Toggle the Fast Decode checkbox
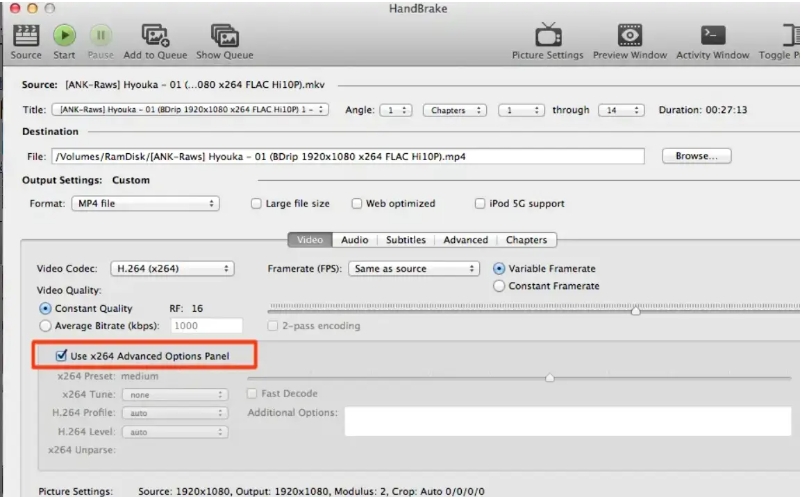 pyautogui.click(x=252, y=394)
